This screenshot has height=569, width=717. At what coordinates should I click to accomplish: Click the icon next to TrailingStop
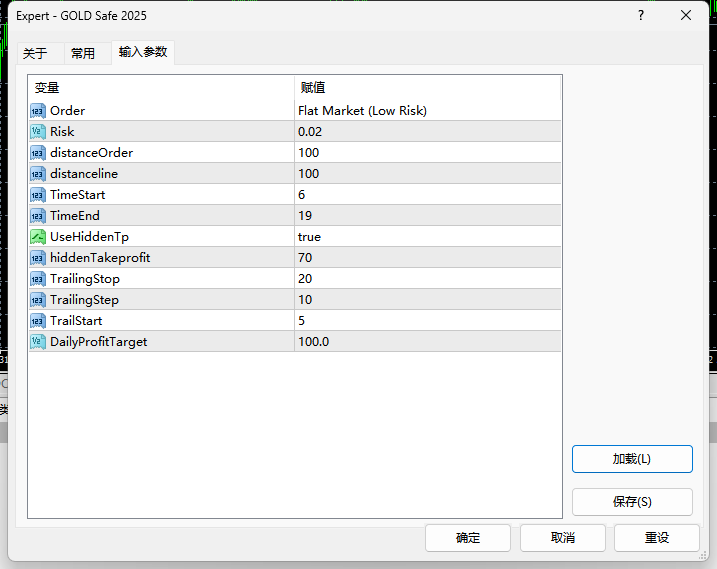pos(38,279)
